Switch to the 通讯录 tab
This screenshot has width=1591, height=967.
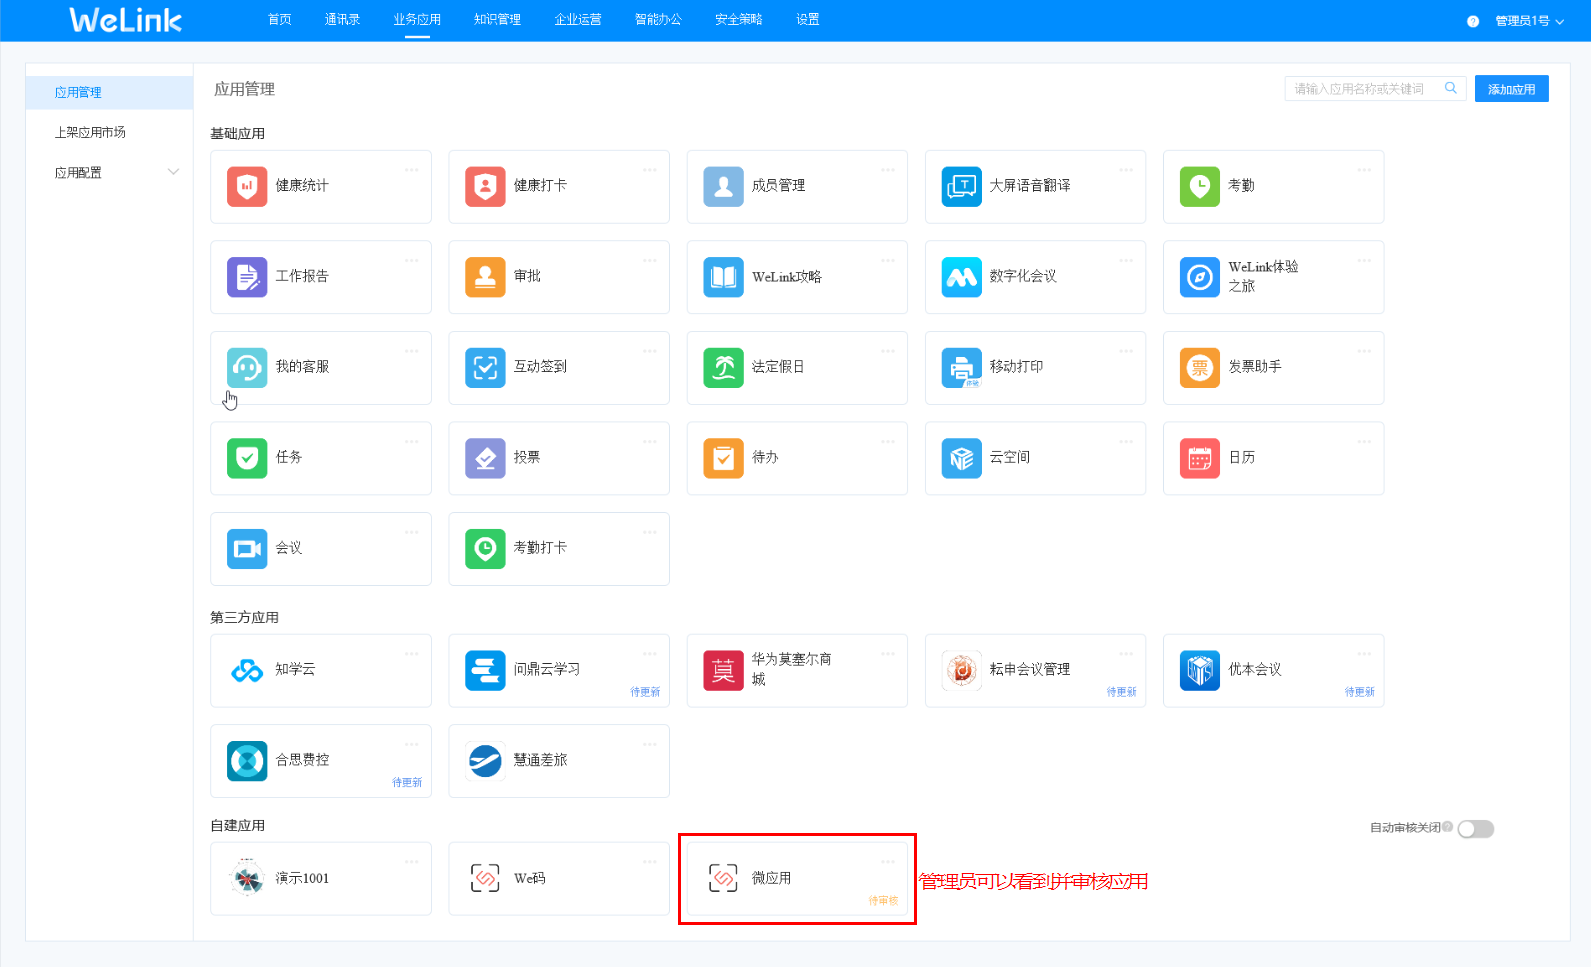(342, 20)
